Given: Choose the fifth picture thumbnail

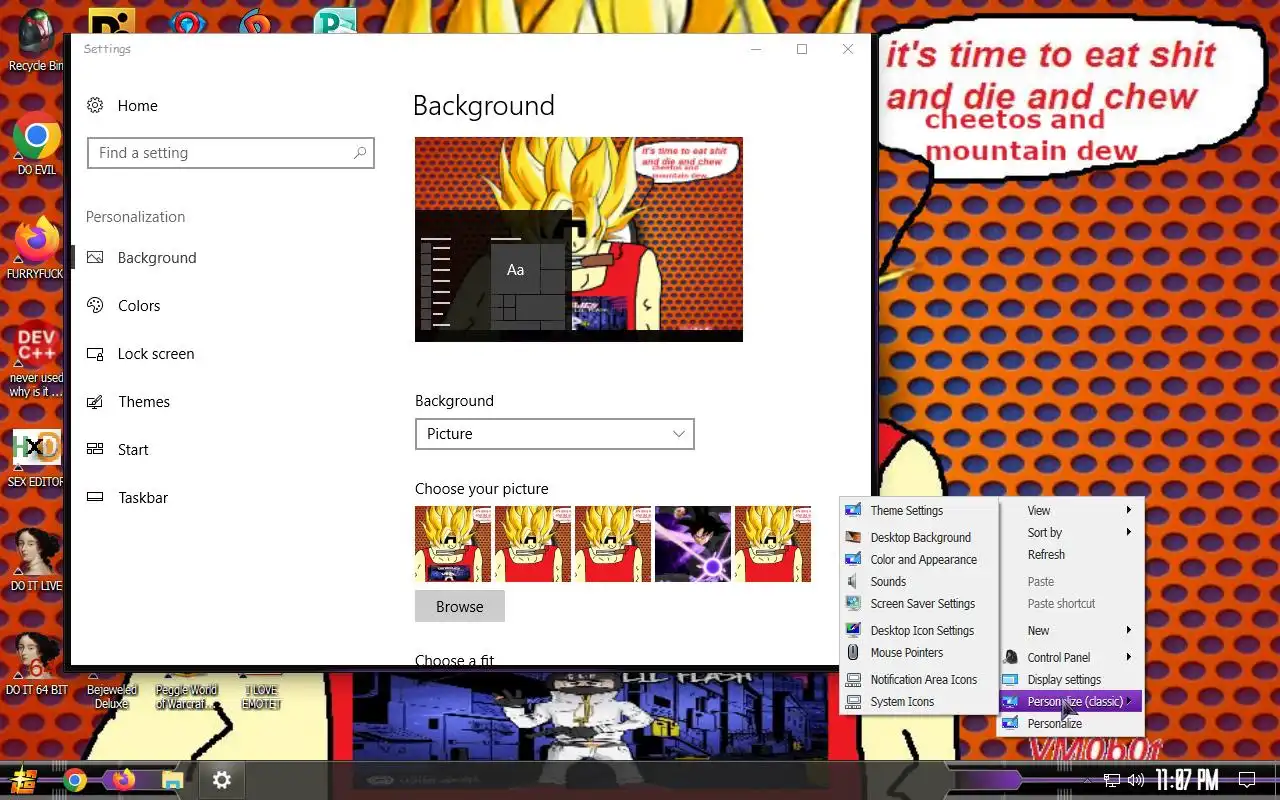Looking at the screenshot, I should [773, 544].
